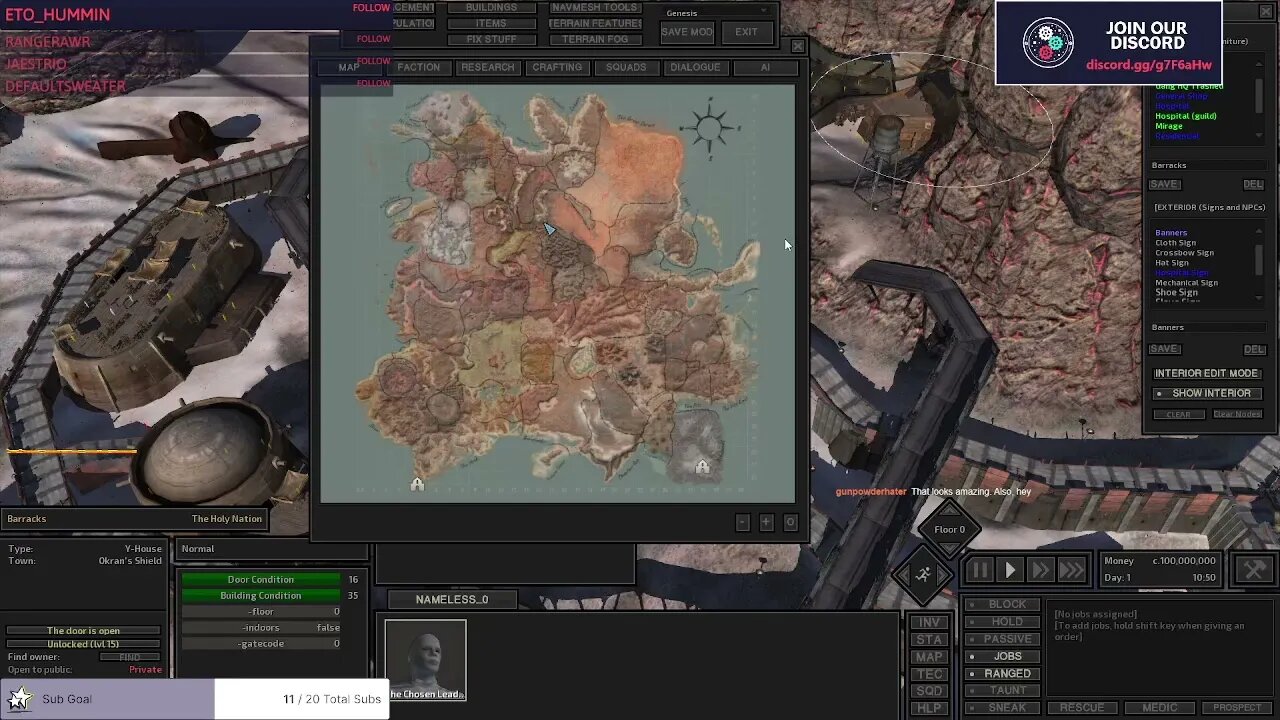This screenshot has width=1280, height=720.
Task: Go down a floor with the Floor down arrow
Action: point(949,549)
